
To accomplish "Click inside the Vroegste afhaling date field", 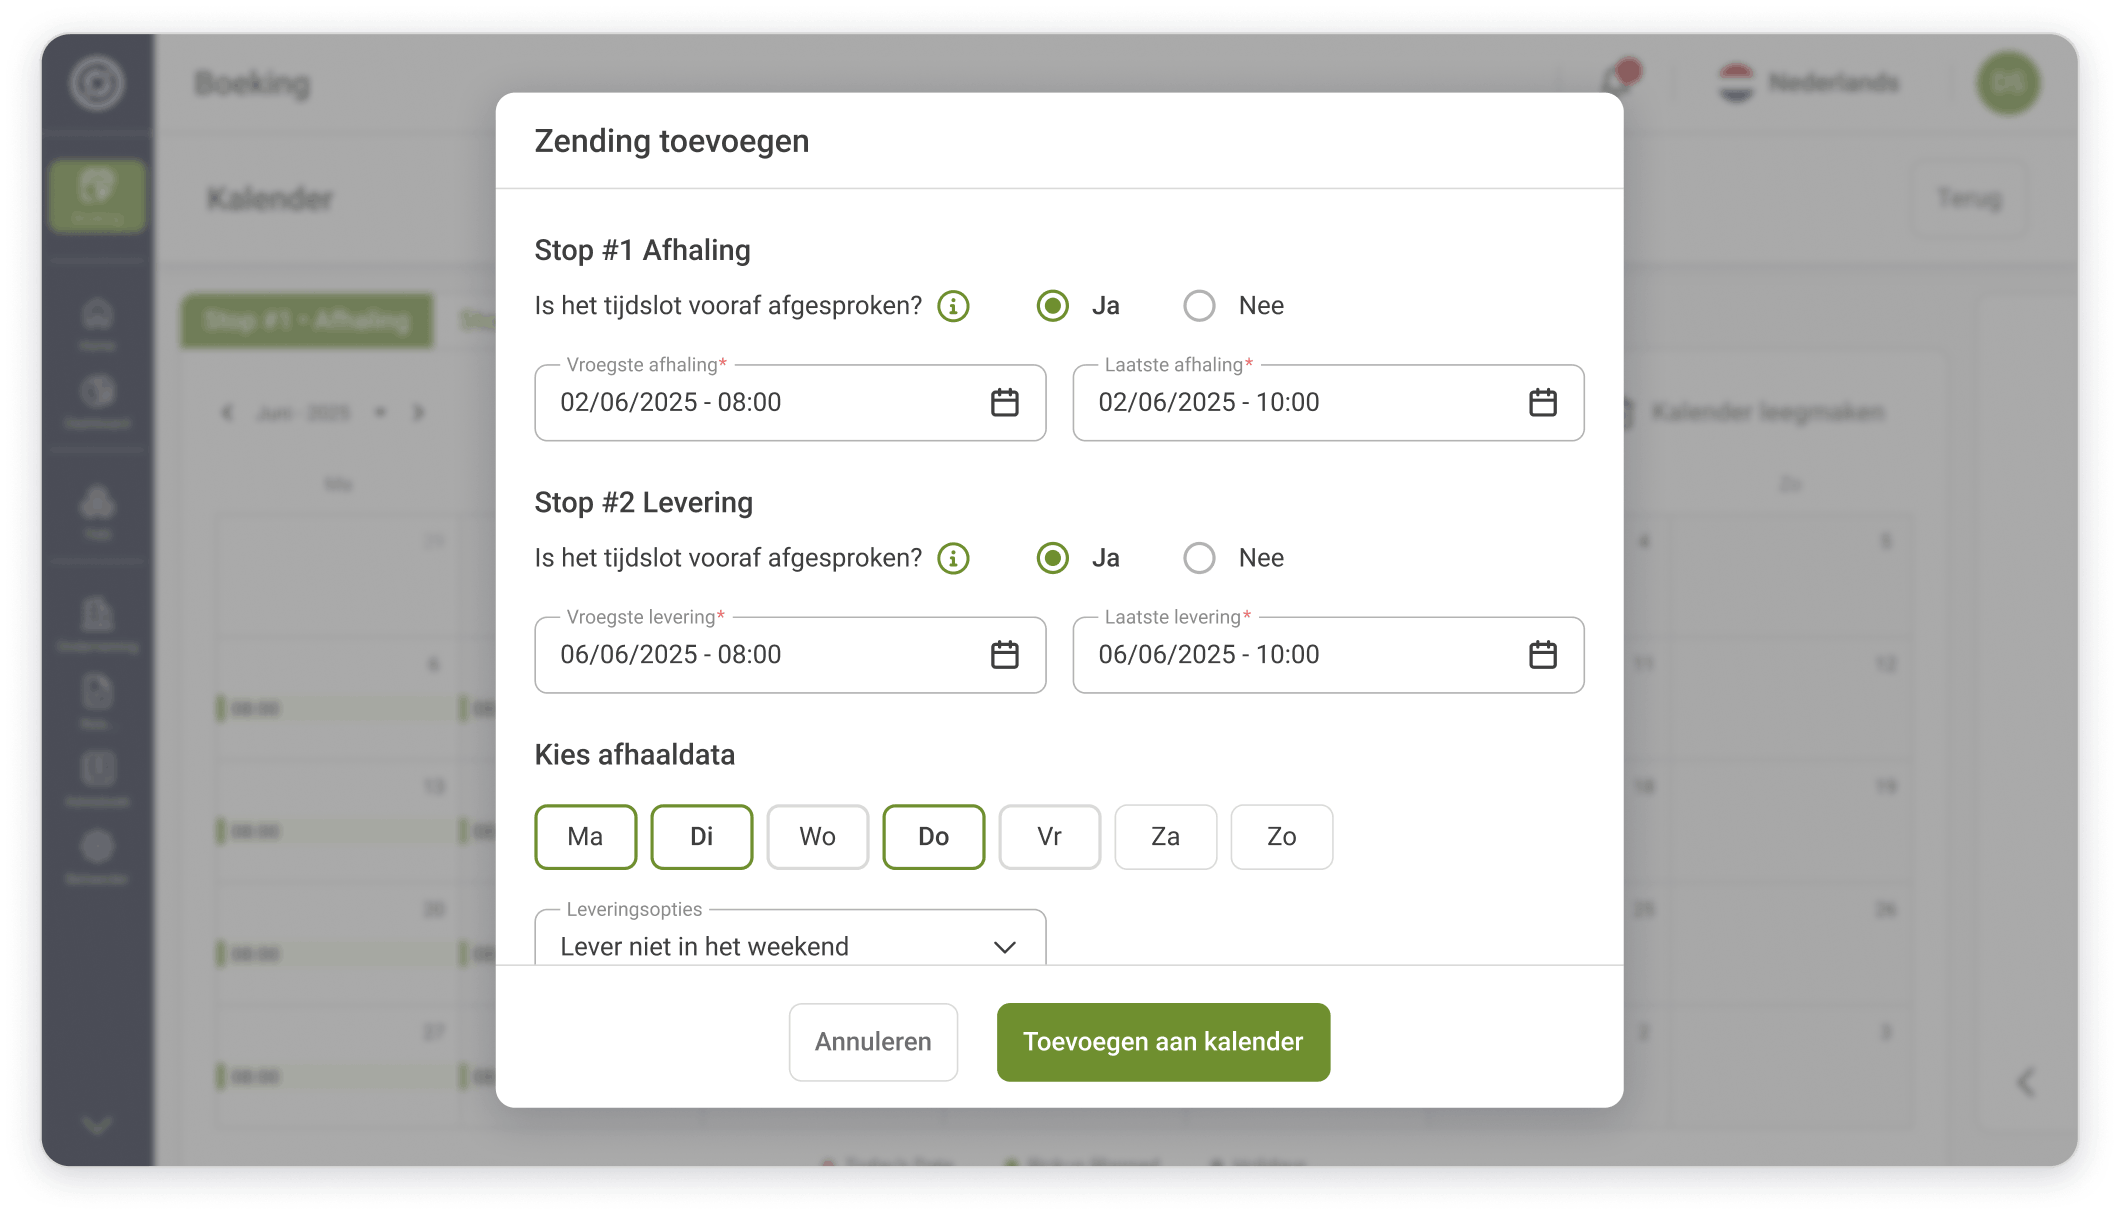I will [x=750, y=403].
